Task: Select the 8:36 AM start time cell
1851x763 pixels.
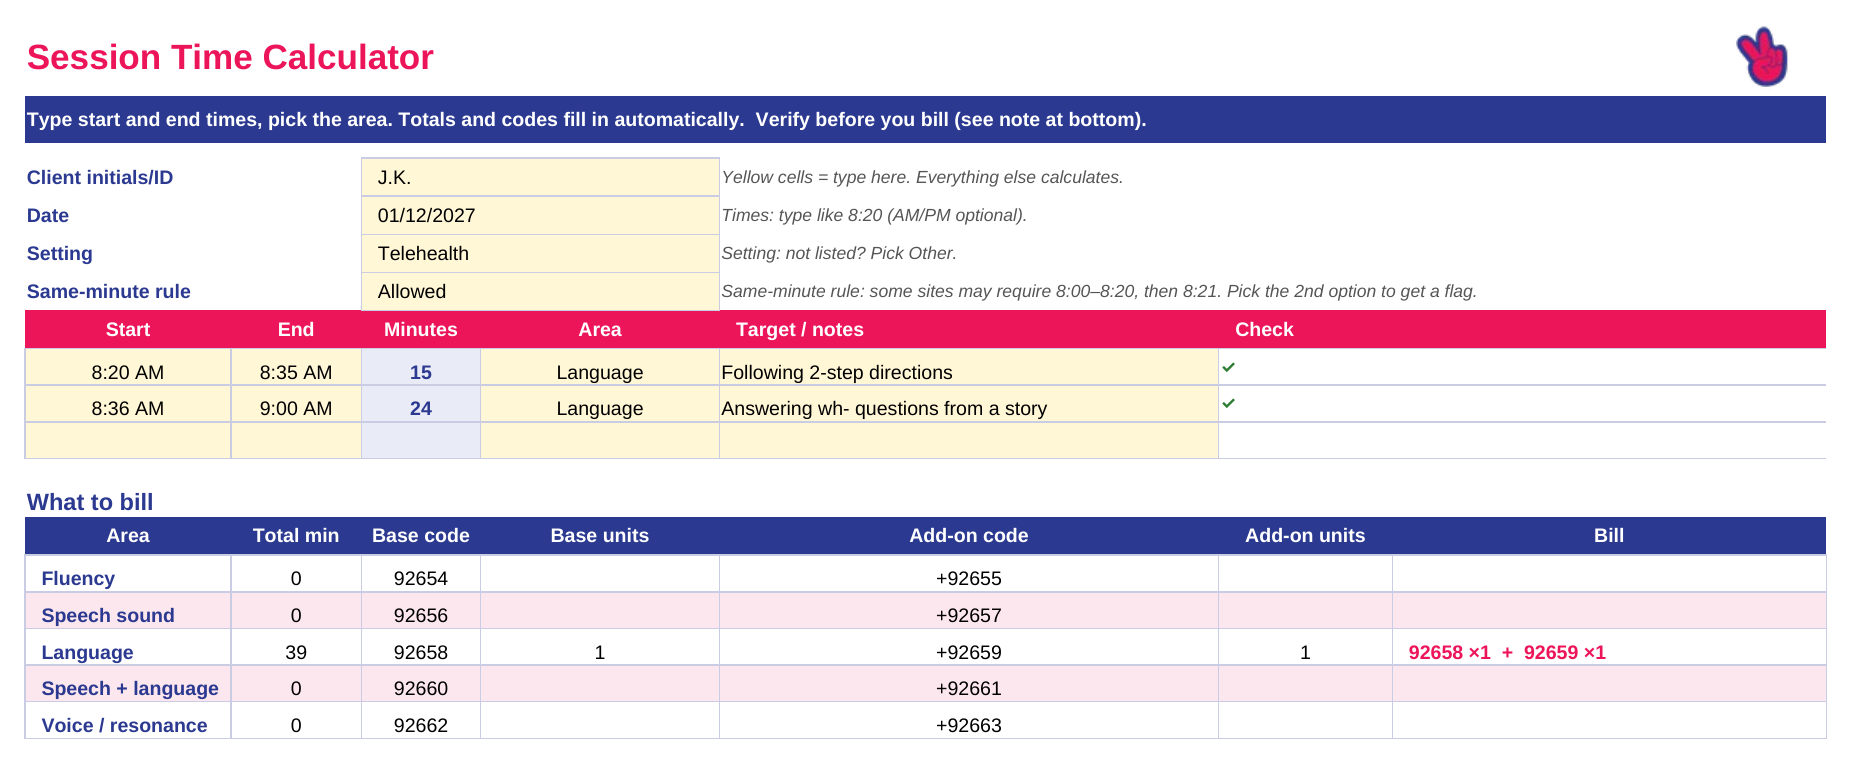Action: click(x=128, y=404)
